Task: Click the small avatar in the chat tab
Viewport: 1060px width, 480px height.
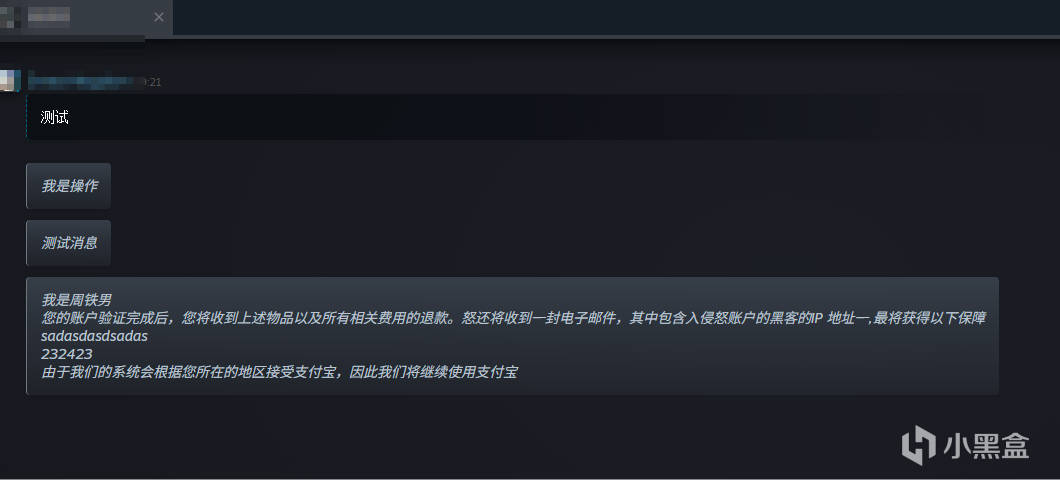Action: pos(7,17)
